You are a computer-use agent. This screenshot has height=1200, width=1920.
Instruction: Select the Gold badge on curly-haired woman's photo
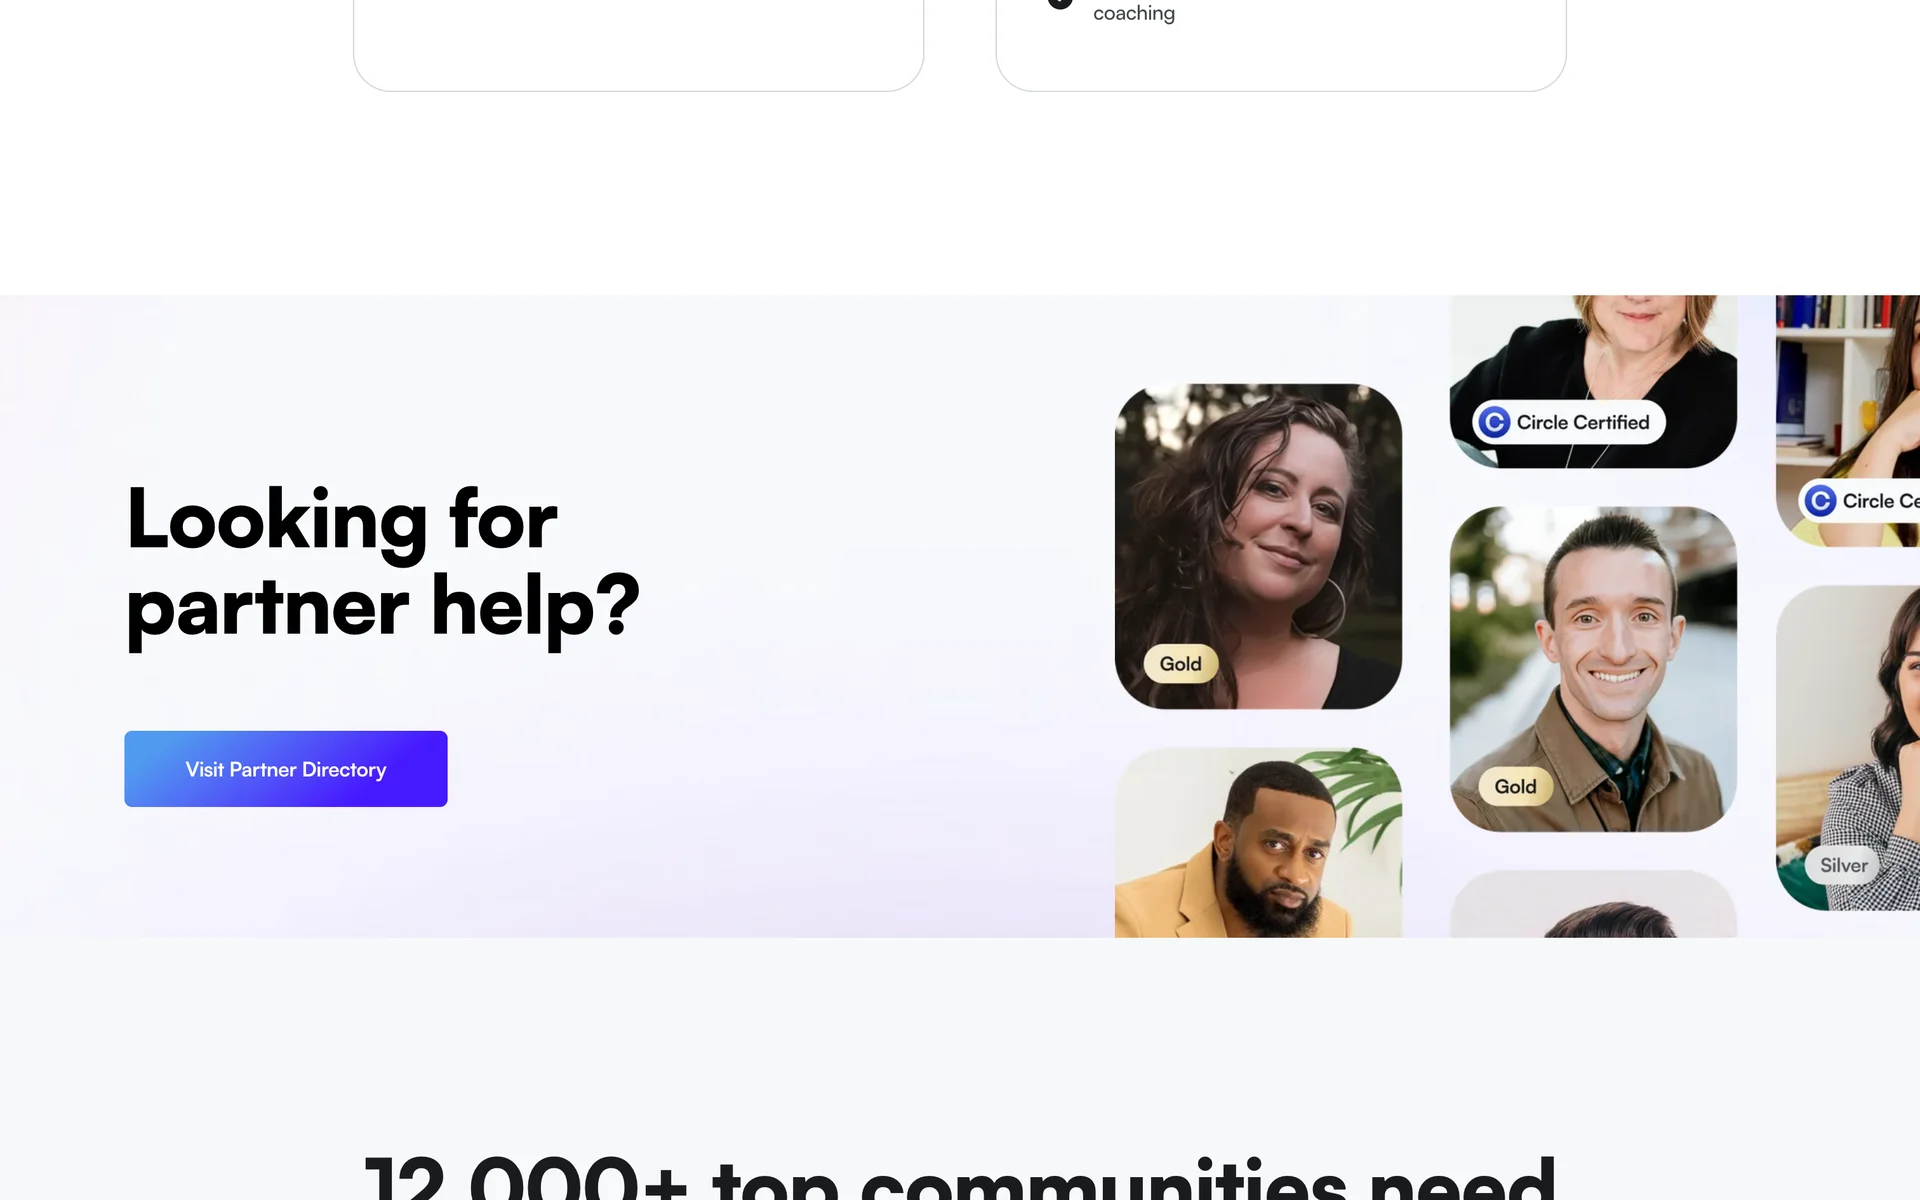click(x=1180, y=664)
